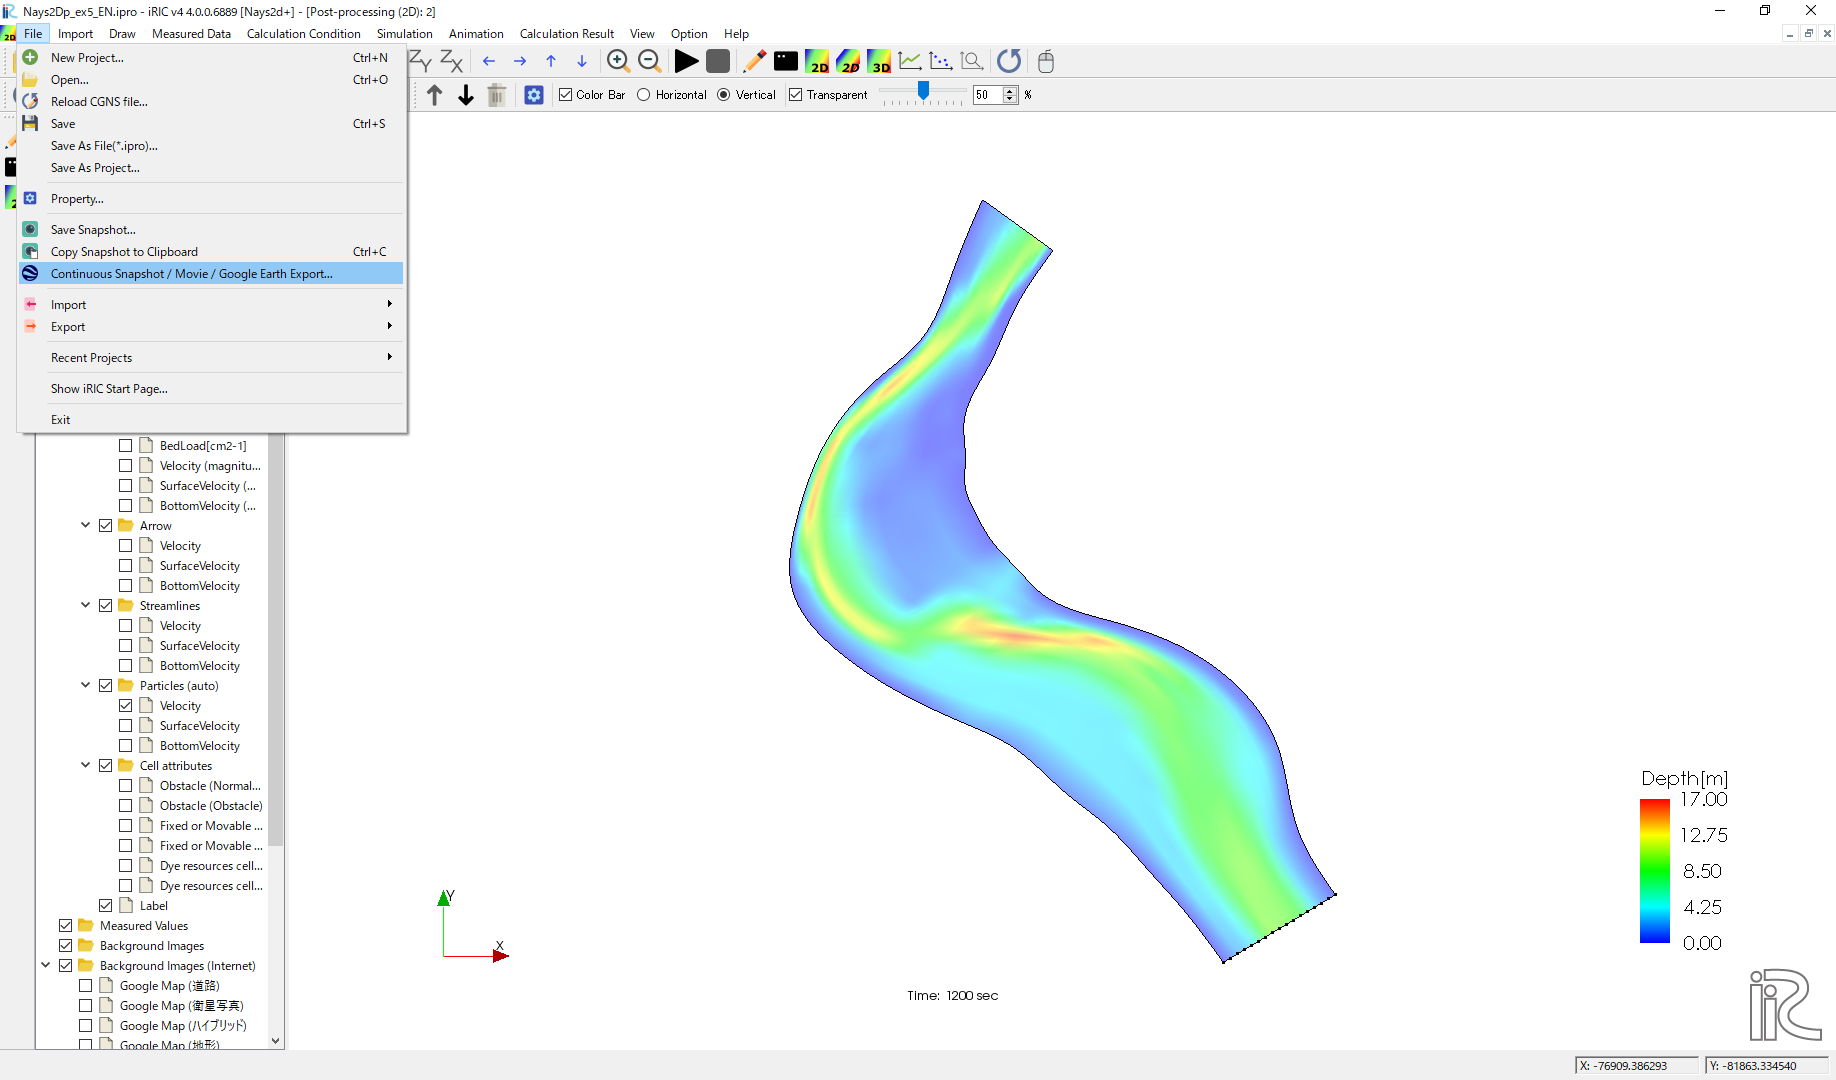
Task: Choose Open... from the File menu
Action: pyautogui.click(x=211, y=80)
